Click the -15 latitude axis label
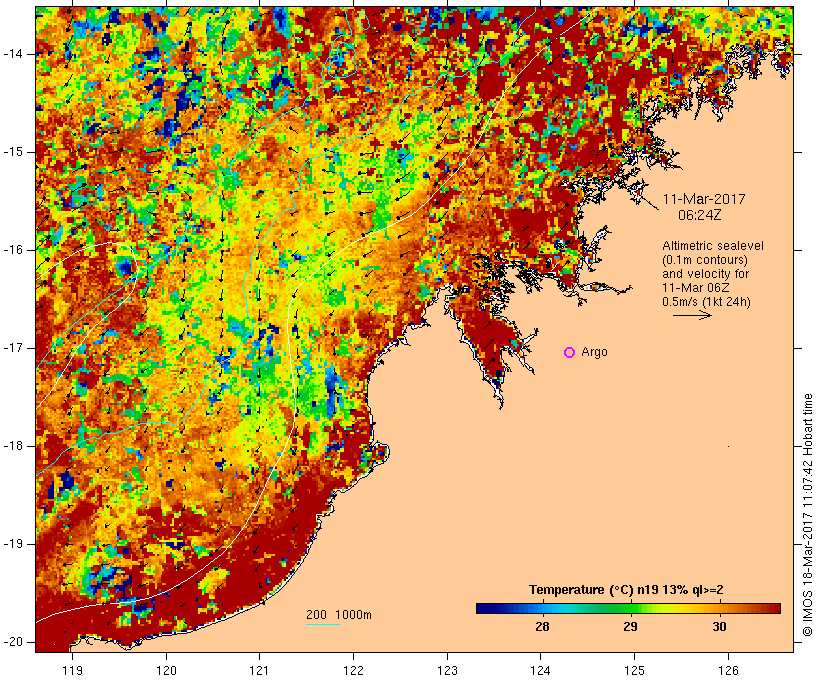 [x=13, y=152]
